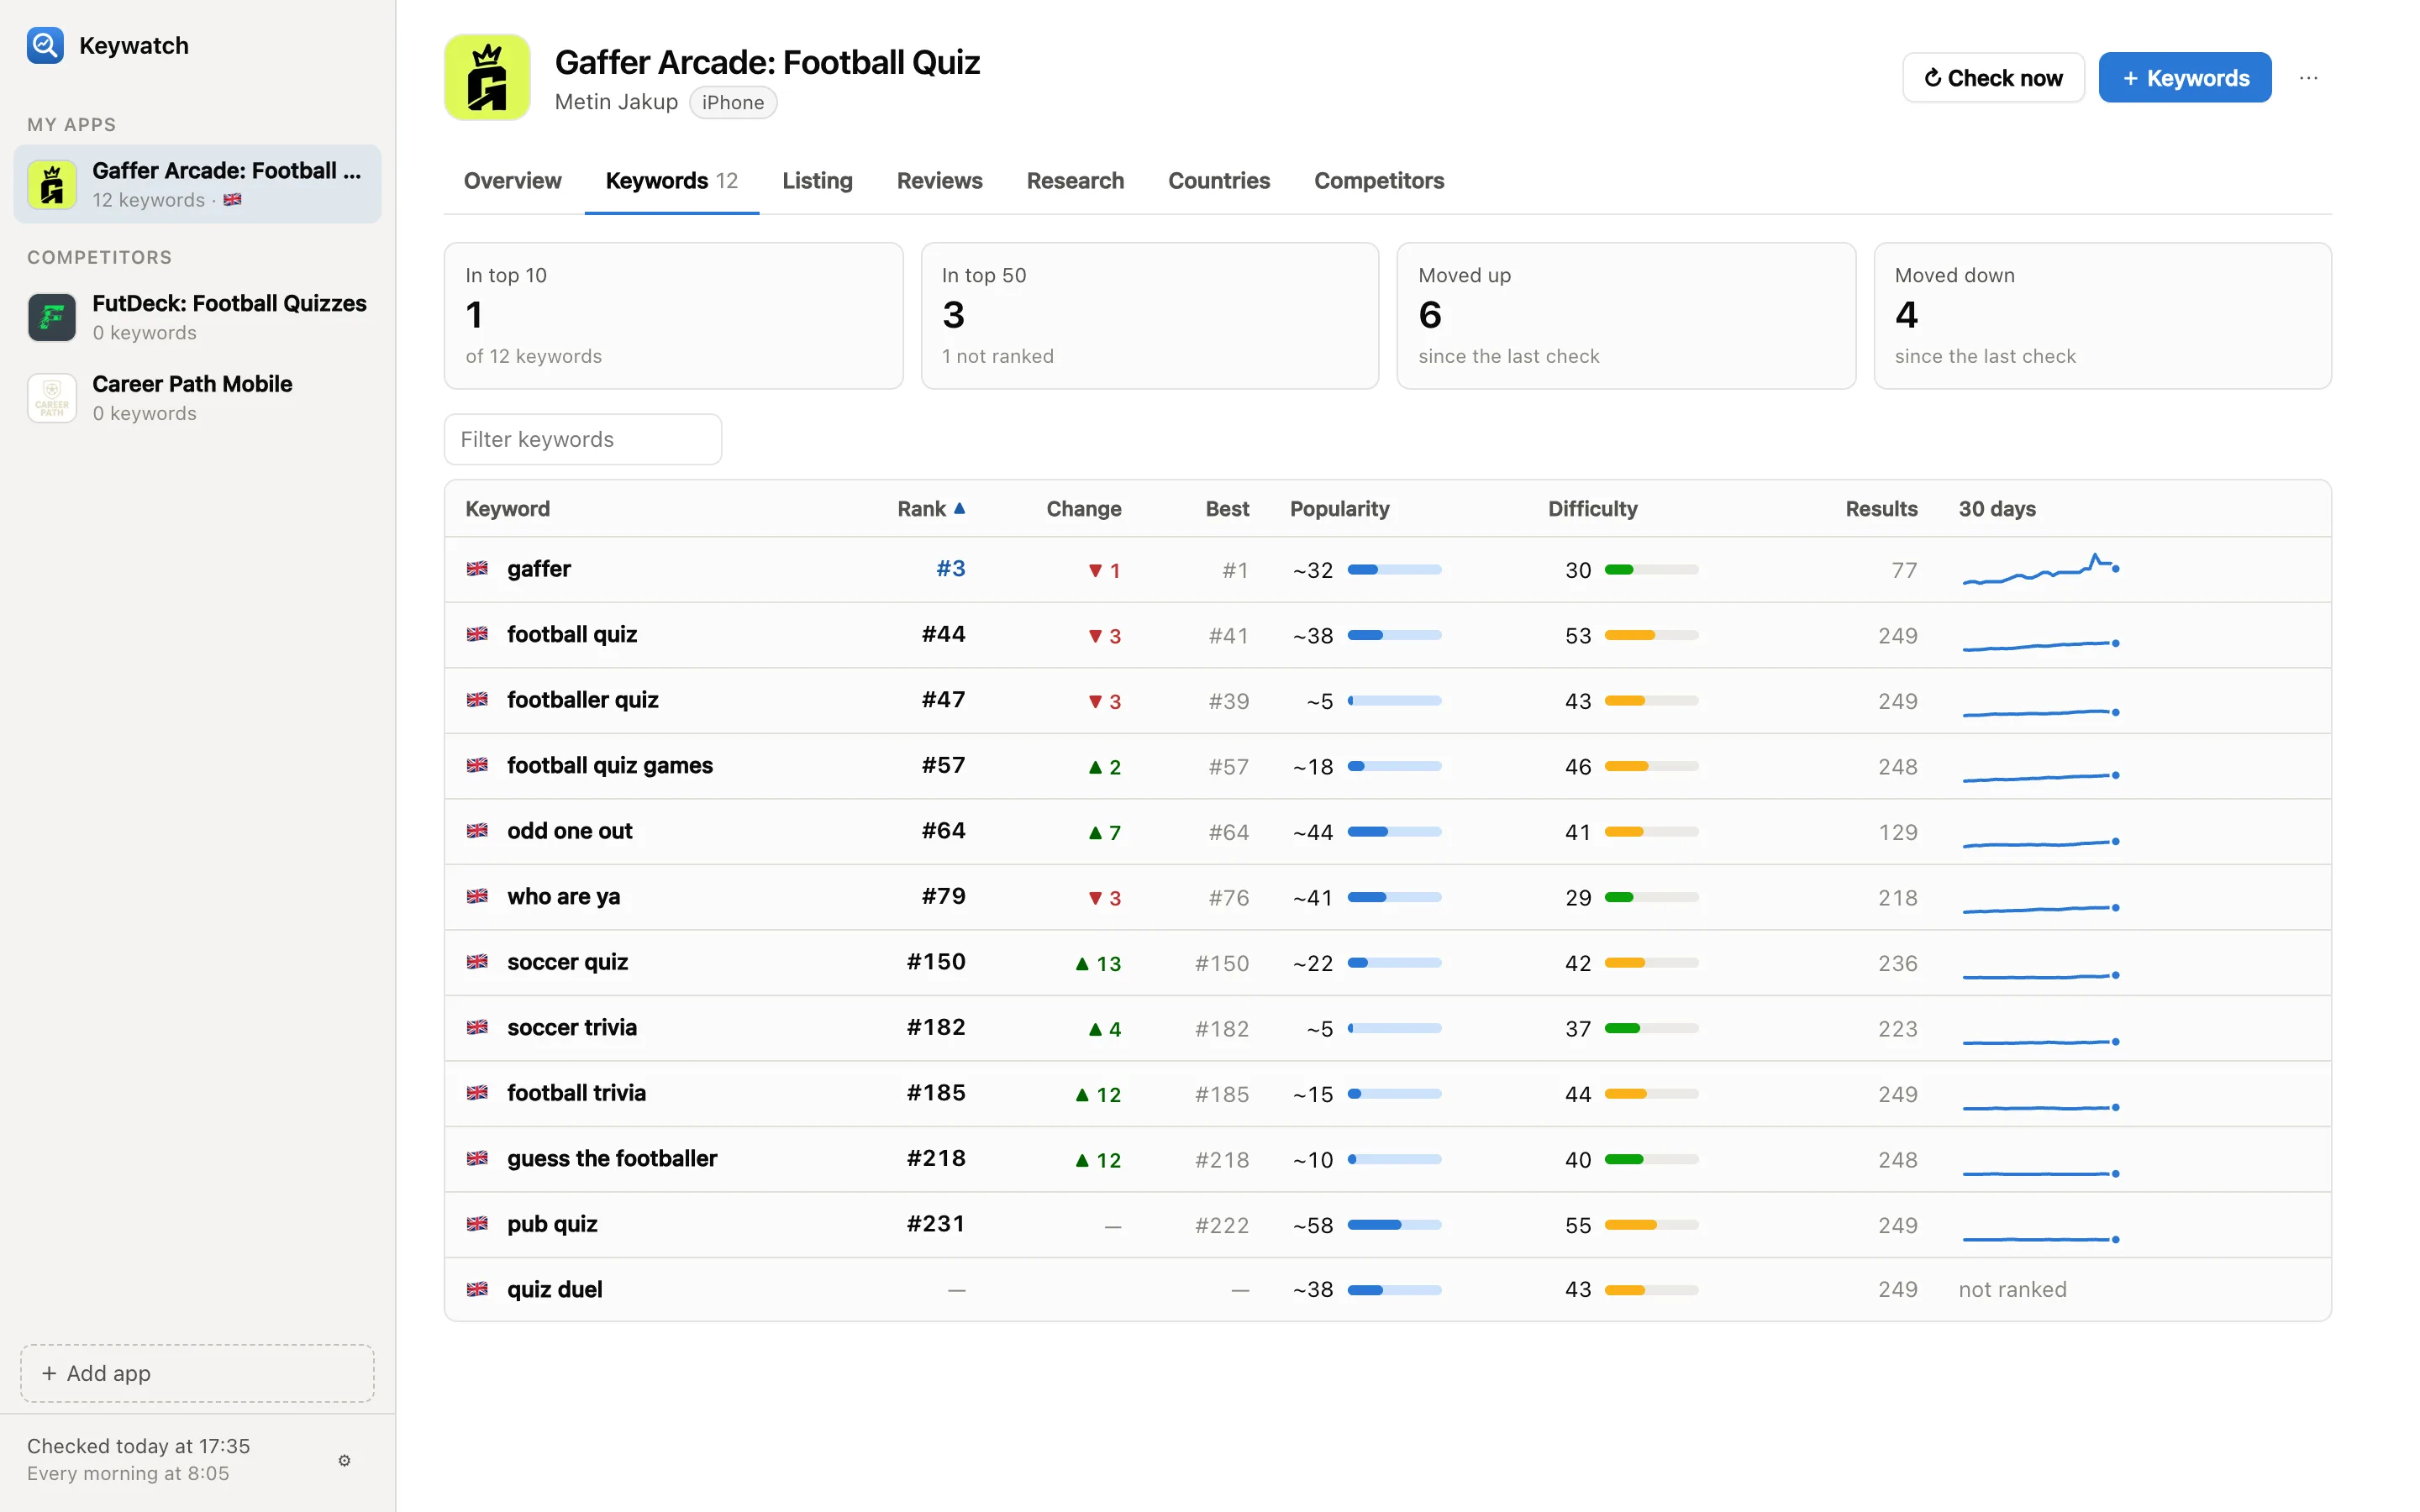Viewport: 2420px width, 1512px height.
Task: Sort by Keyword column header
Action: 507,509
